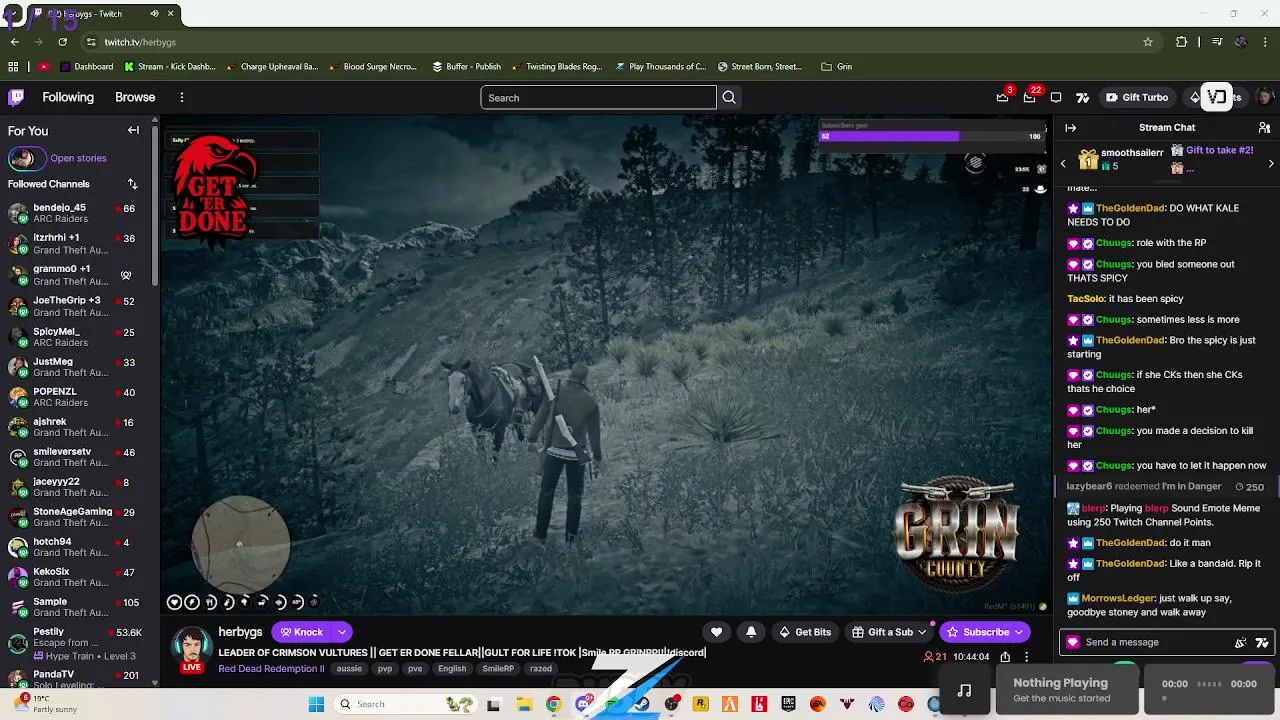Image resolution: width=1280 pixels, height=720 pixels.
Task: Click the Gift Turbo button
Action: [1137, 97]
